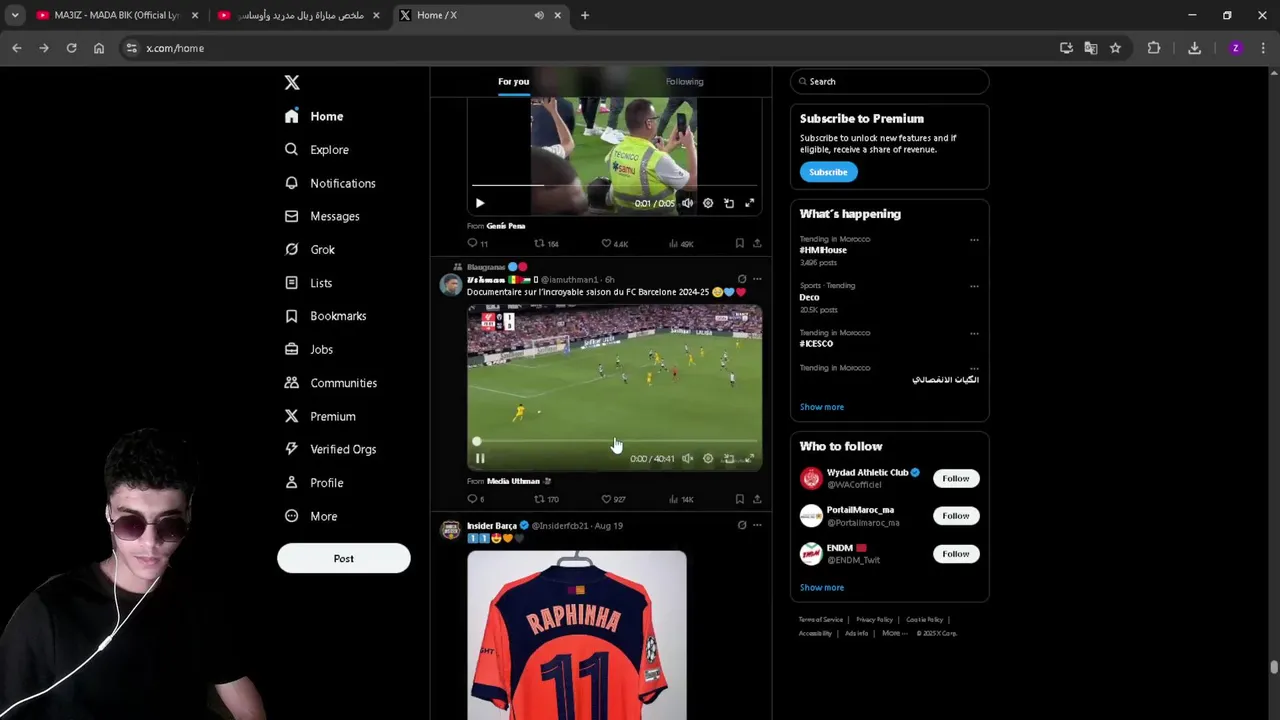1280x720 pixels.
Task: Repost the Uthman post with 170 reposts
Action: [x=546, y=499]
